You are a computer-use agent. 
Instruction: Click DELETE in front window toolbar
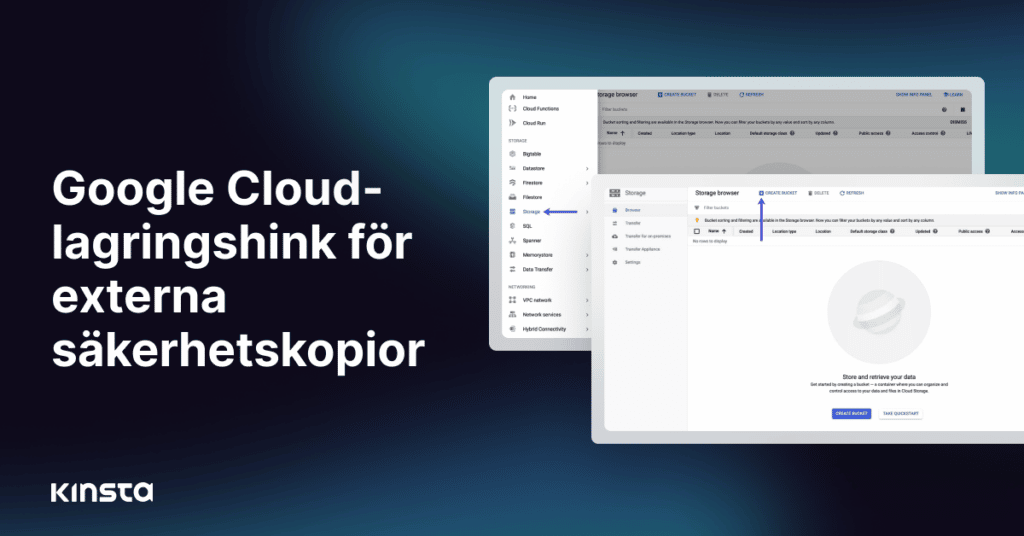pos(818,193)
